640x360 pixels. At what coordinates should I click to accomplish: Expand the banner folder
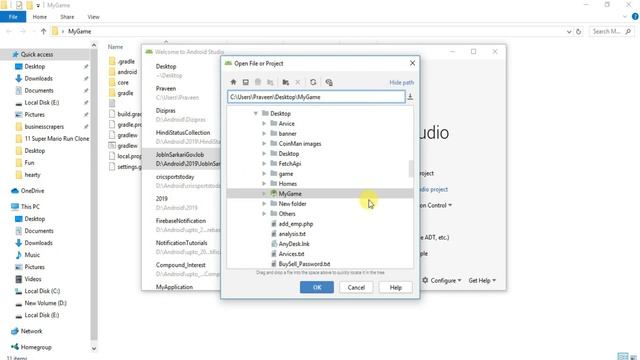264,133
